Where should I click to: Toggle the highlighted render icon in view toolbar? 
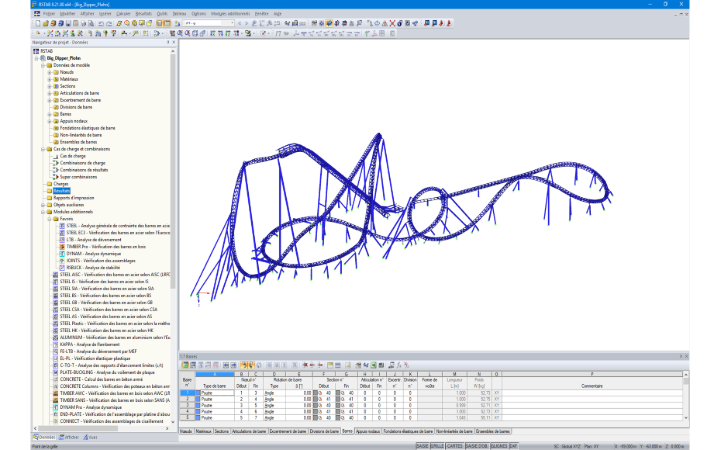click(x=329, y=23)
